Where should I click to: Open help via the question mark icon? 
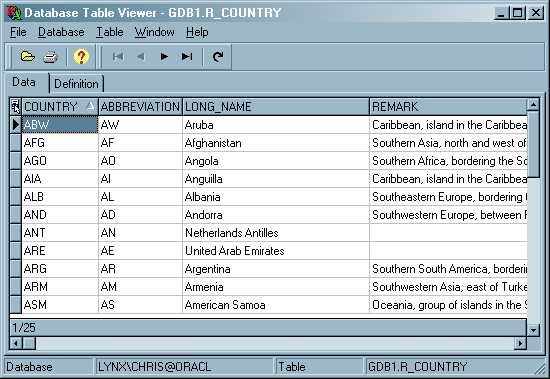click(81, 56)
